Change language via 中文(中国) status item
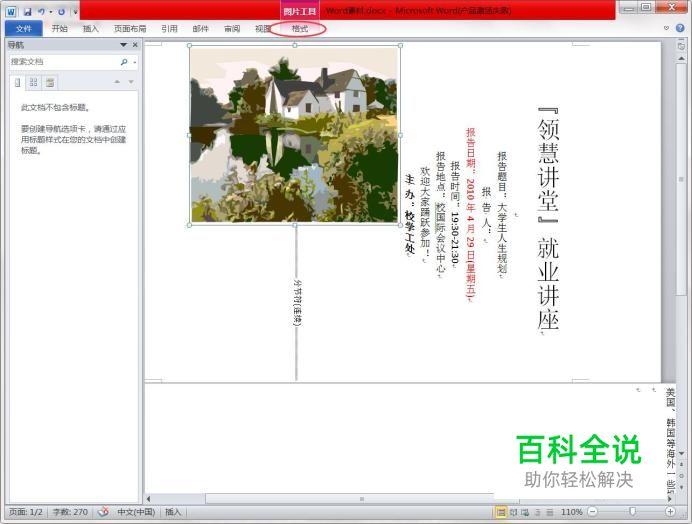 click(x=136, y=512)
